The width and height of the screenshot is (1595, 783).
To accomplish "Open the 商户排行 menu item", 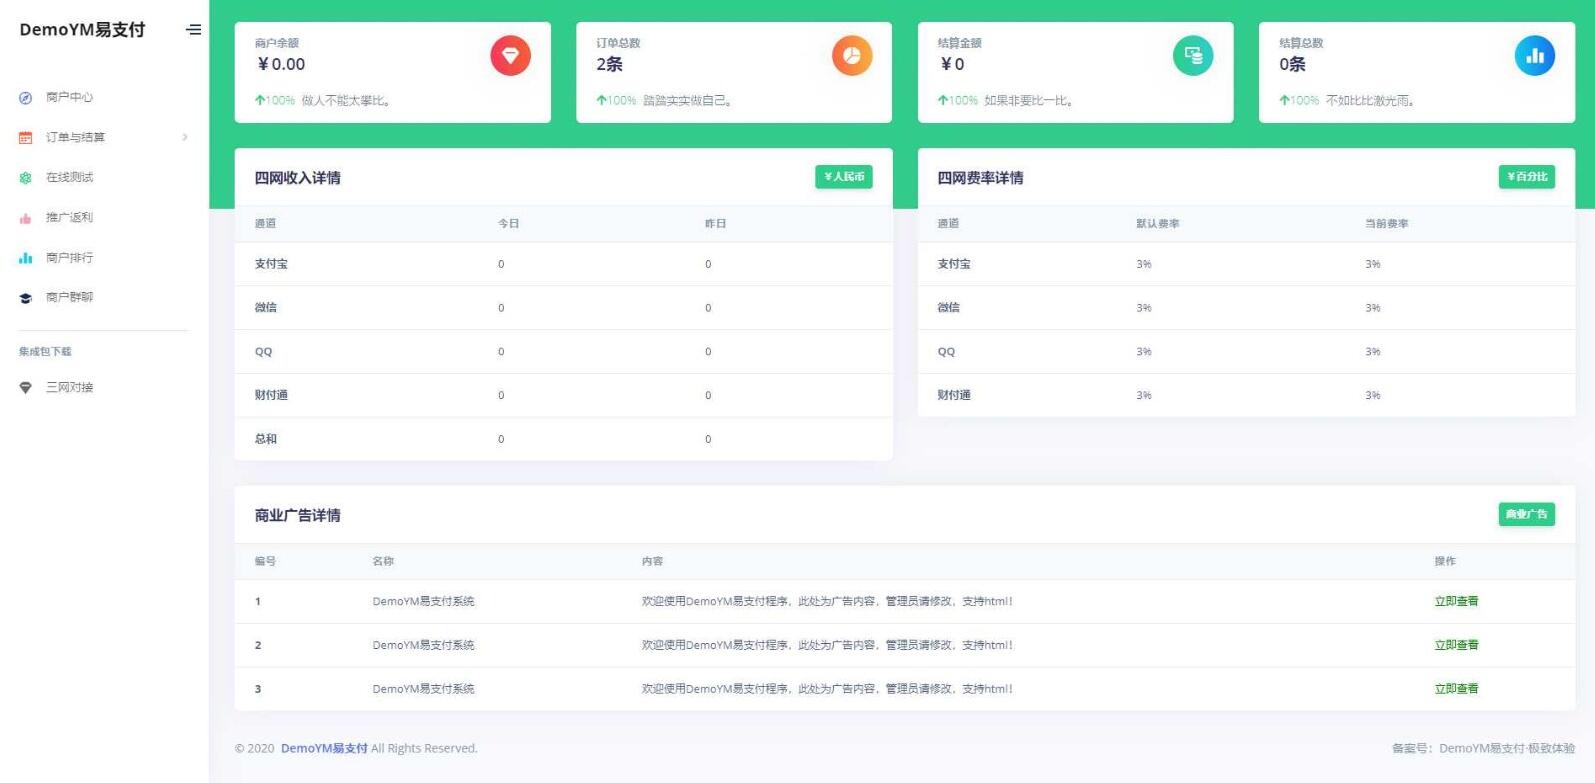I will [x=69, y=257].
